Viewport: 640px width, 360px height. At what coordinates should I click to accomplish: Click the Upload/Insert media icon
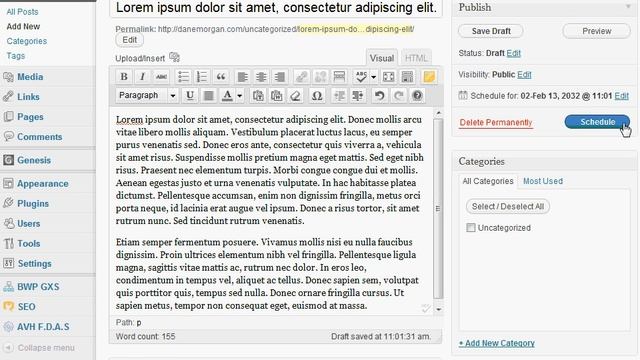(174, 57)
